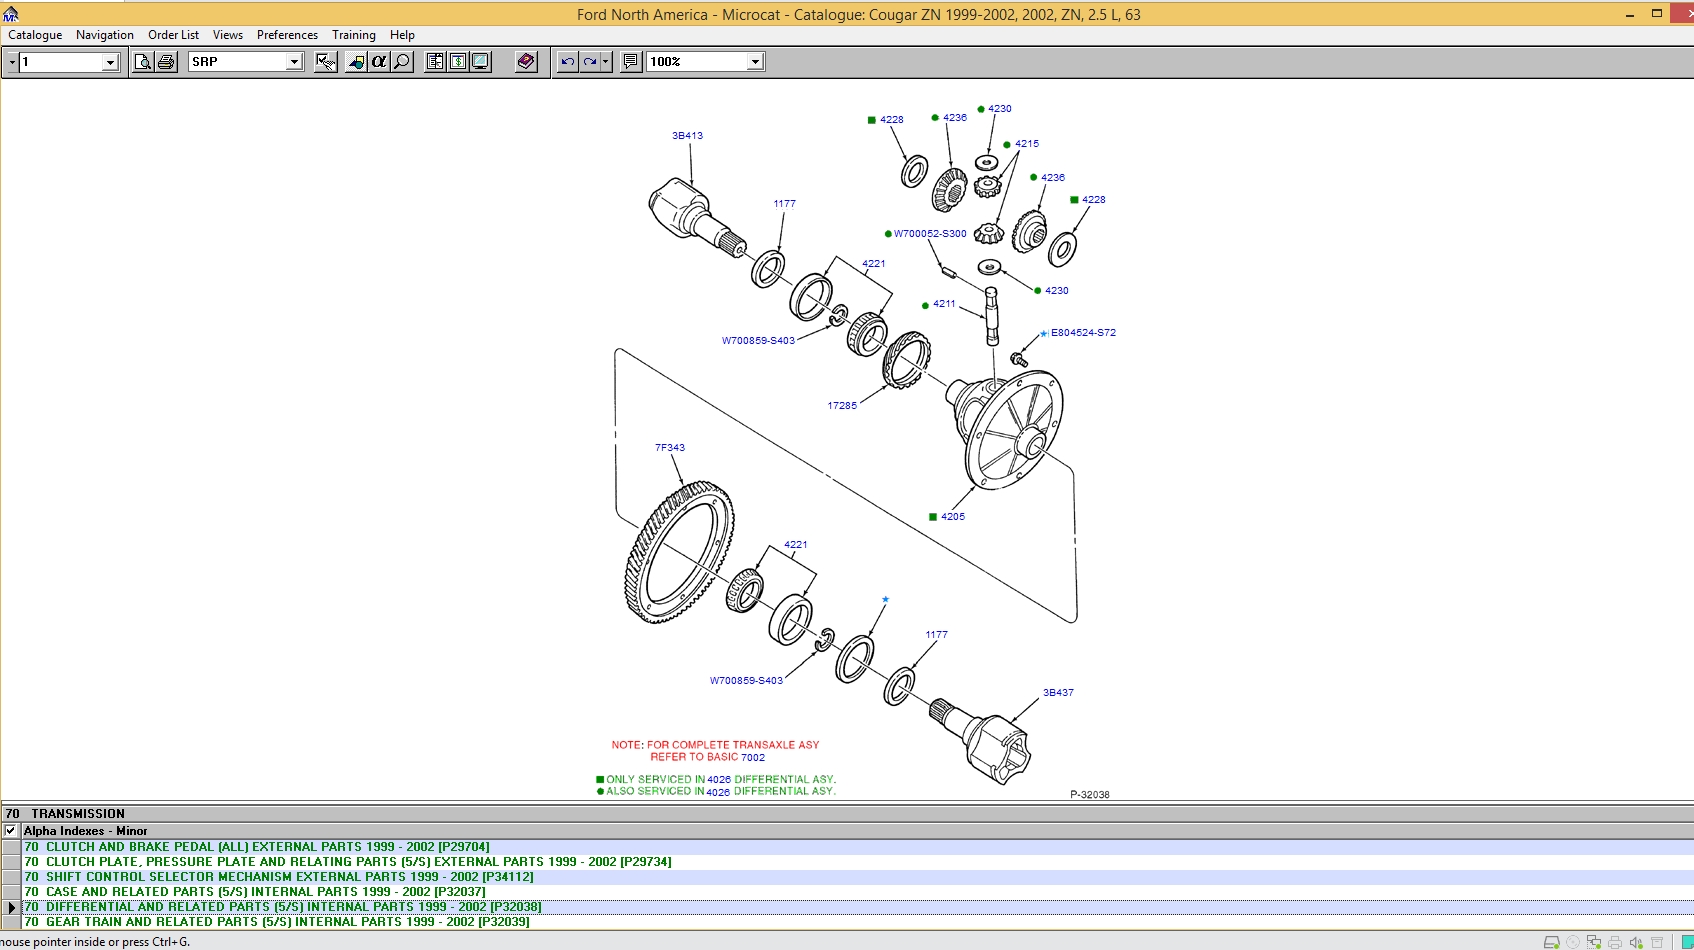Screen dimensions: 1694x950
Task: Select Differential and Related Parts [P32038] row
Action: (858, 907)
